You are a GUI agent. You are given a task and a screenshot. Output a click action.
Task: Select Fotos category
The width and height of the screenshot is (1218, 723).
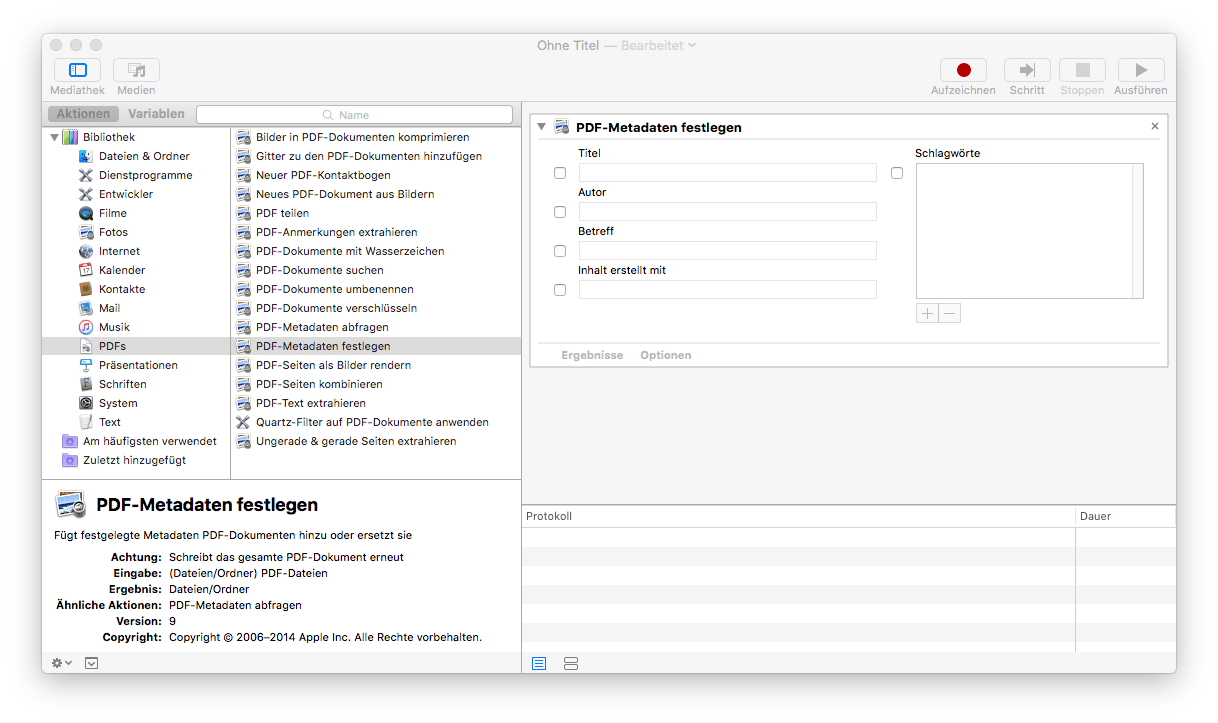tap(113, 232)
